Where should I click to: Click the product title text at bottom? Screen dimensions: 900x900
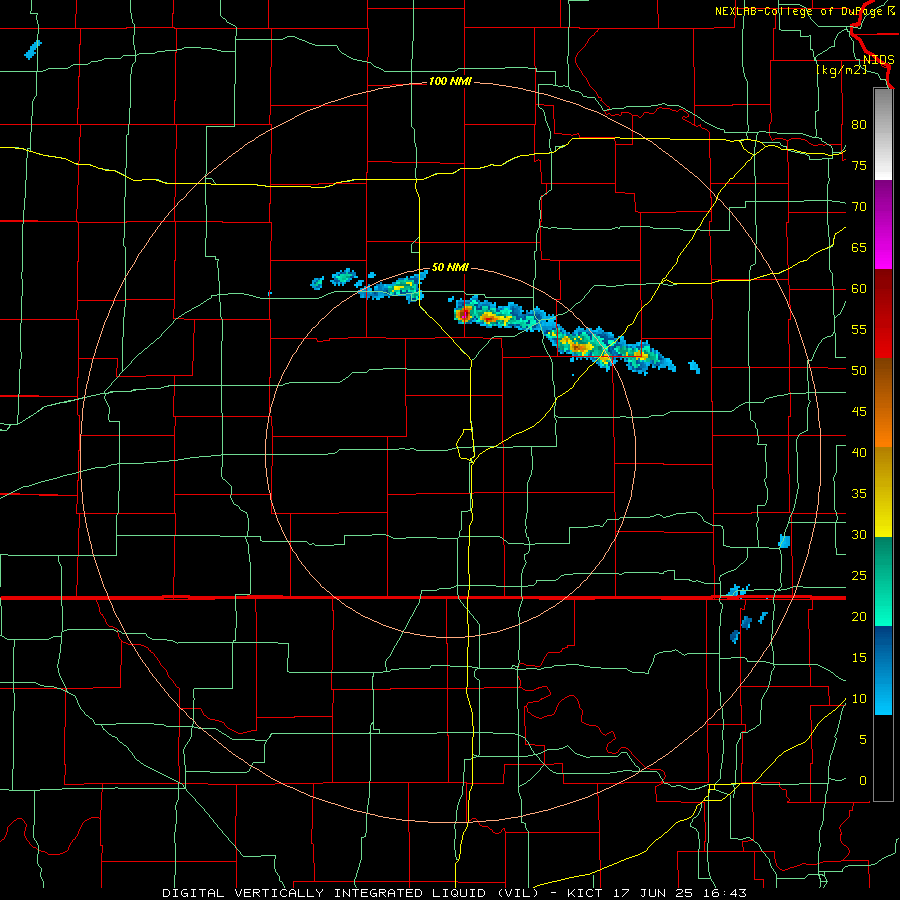(454, 893)
